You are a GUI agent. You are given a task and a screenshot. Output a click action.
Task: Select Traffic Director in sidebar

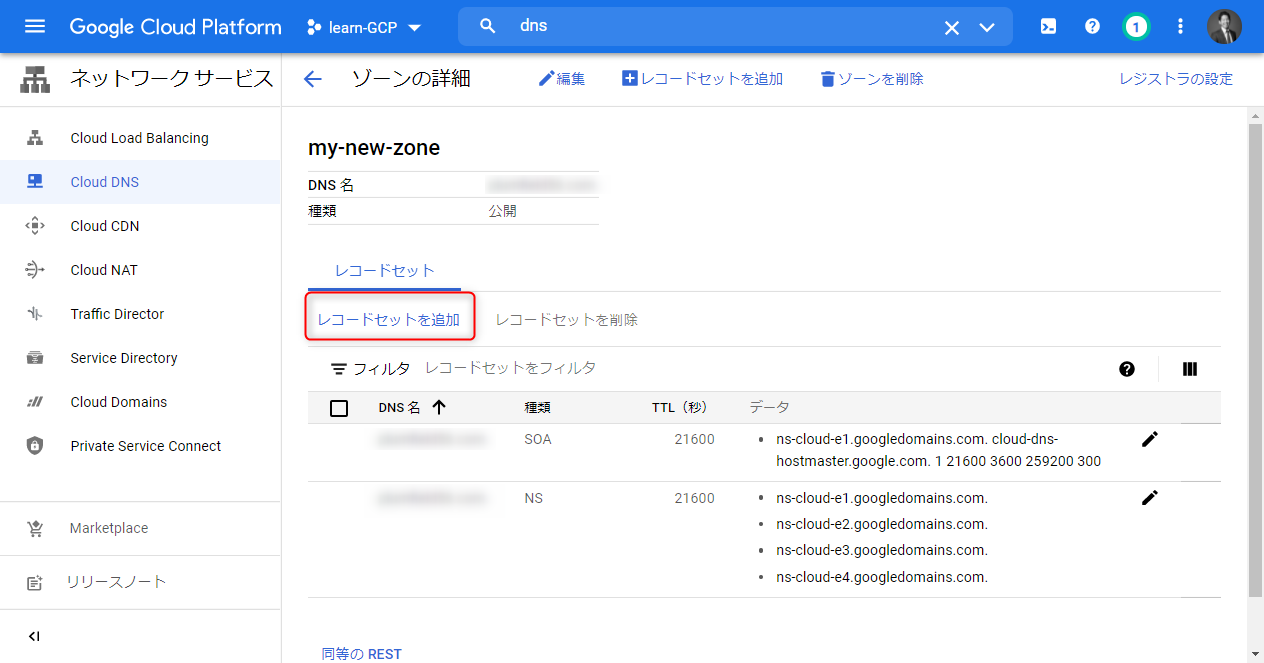140,314
